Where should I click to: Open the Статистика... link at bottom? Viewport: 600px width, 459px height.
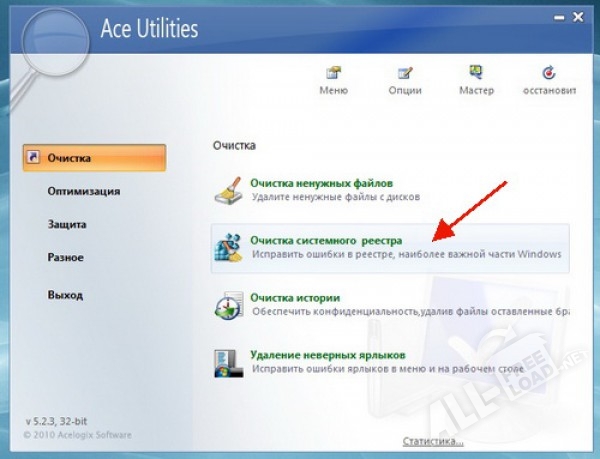click(432, 441)
